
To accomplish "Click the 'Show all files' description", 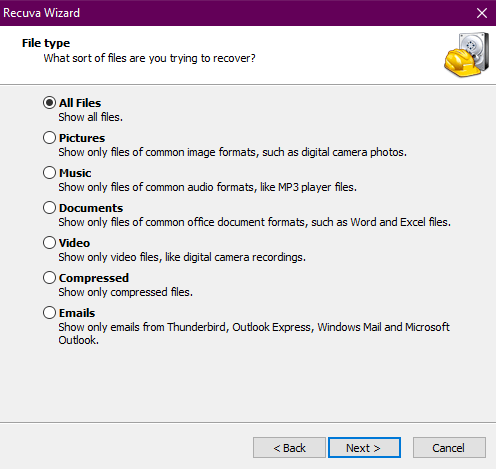I will [91, 117].
